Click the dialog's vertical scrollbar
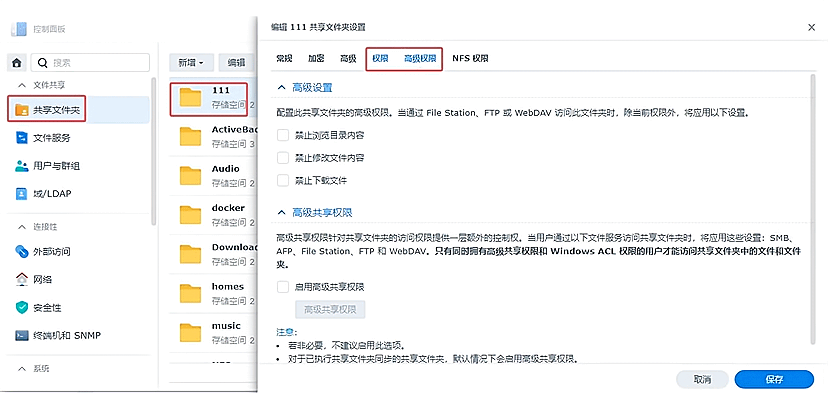 (x=813, y=209)
